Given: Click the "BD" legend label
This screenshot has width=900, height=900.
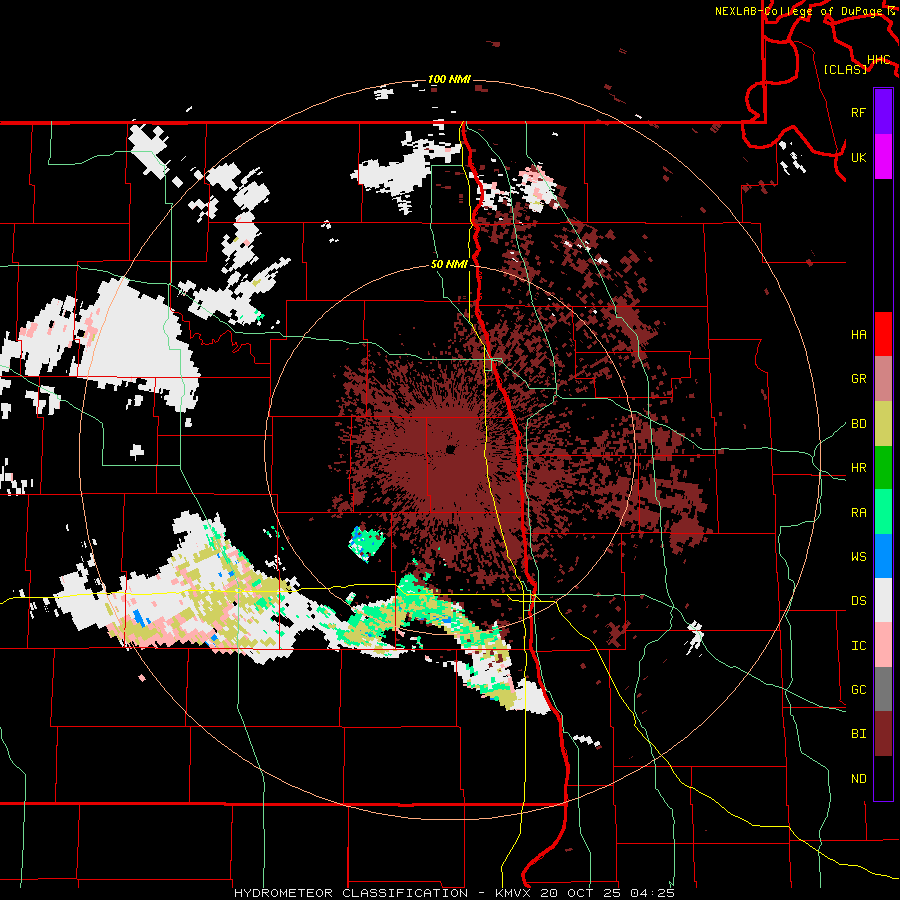Looking at the screenshot, I should tap(858, 424).
